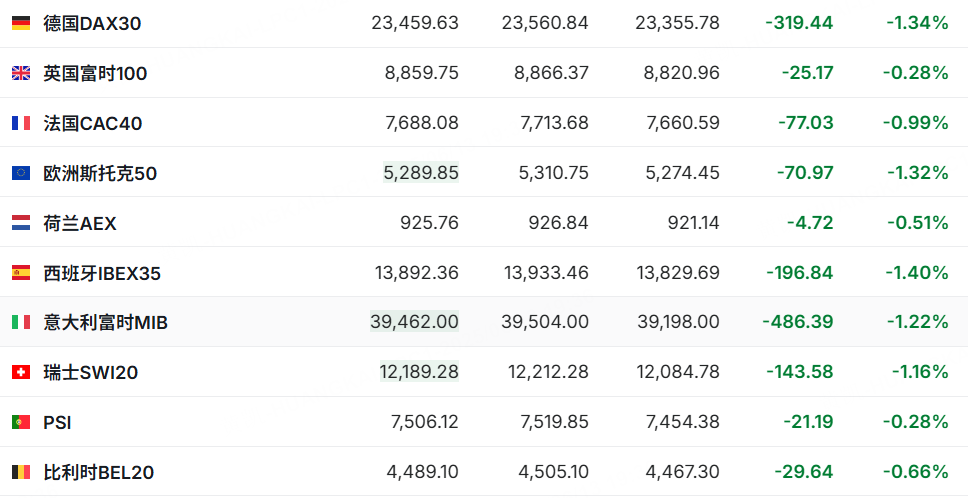Open the PSI index link
Viewport: 968px width, 498px height.
click(57, 423)
